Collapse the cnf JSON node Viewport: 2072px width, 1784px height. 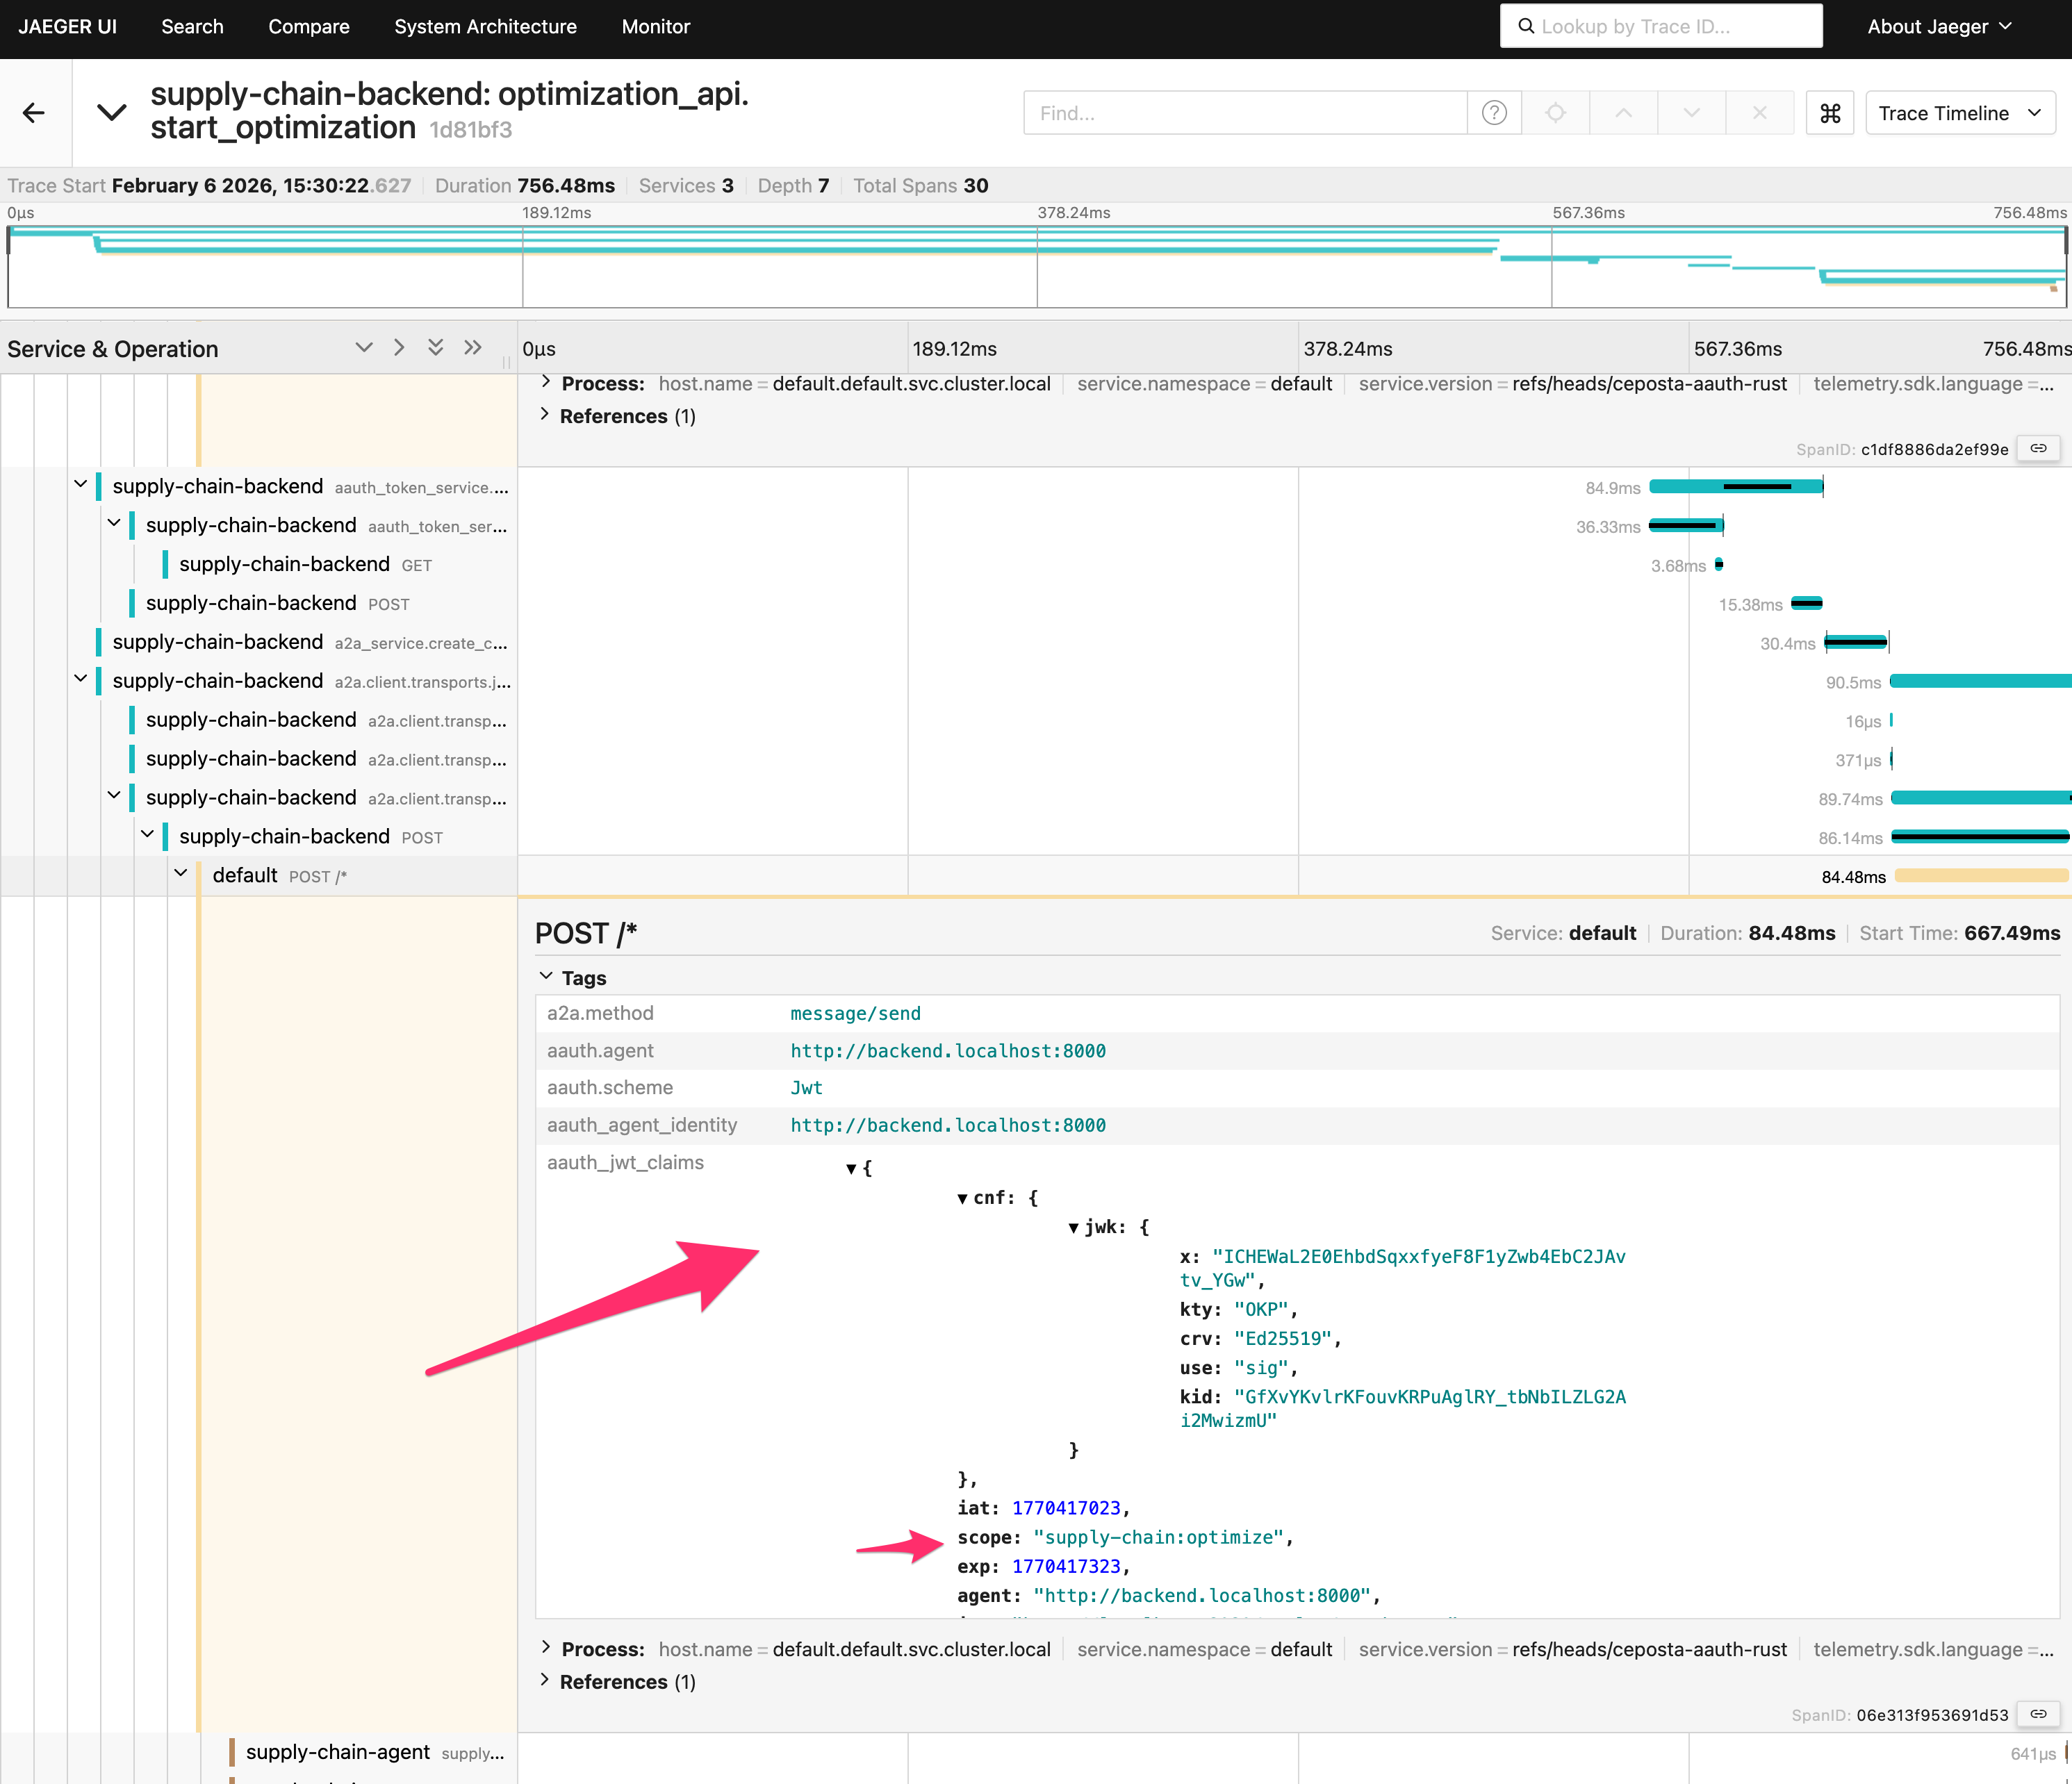[x=962, y=1198]
